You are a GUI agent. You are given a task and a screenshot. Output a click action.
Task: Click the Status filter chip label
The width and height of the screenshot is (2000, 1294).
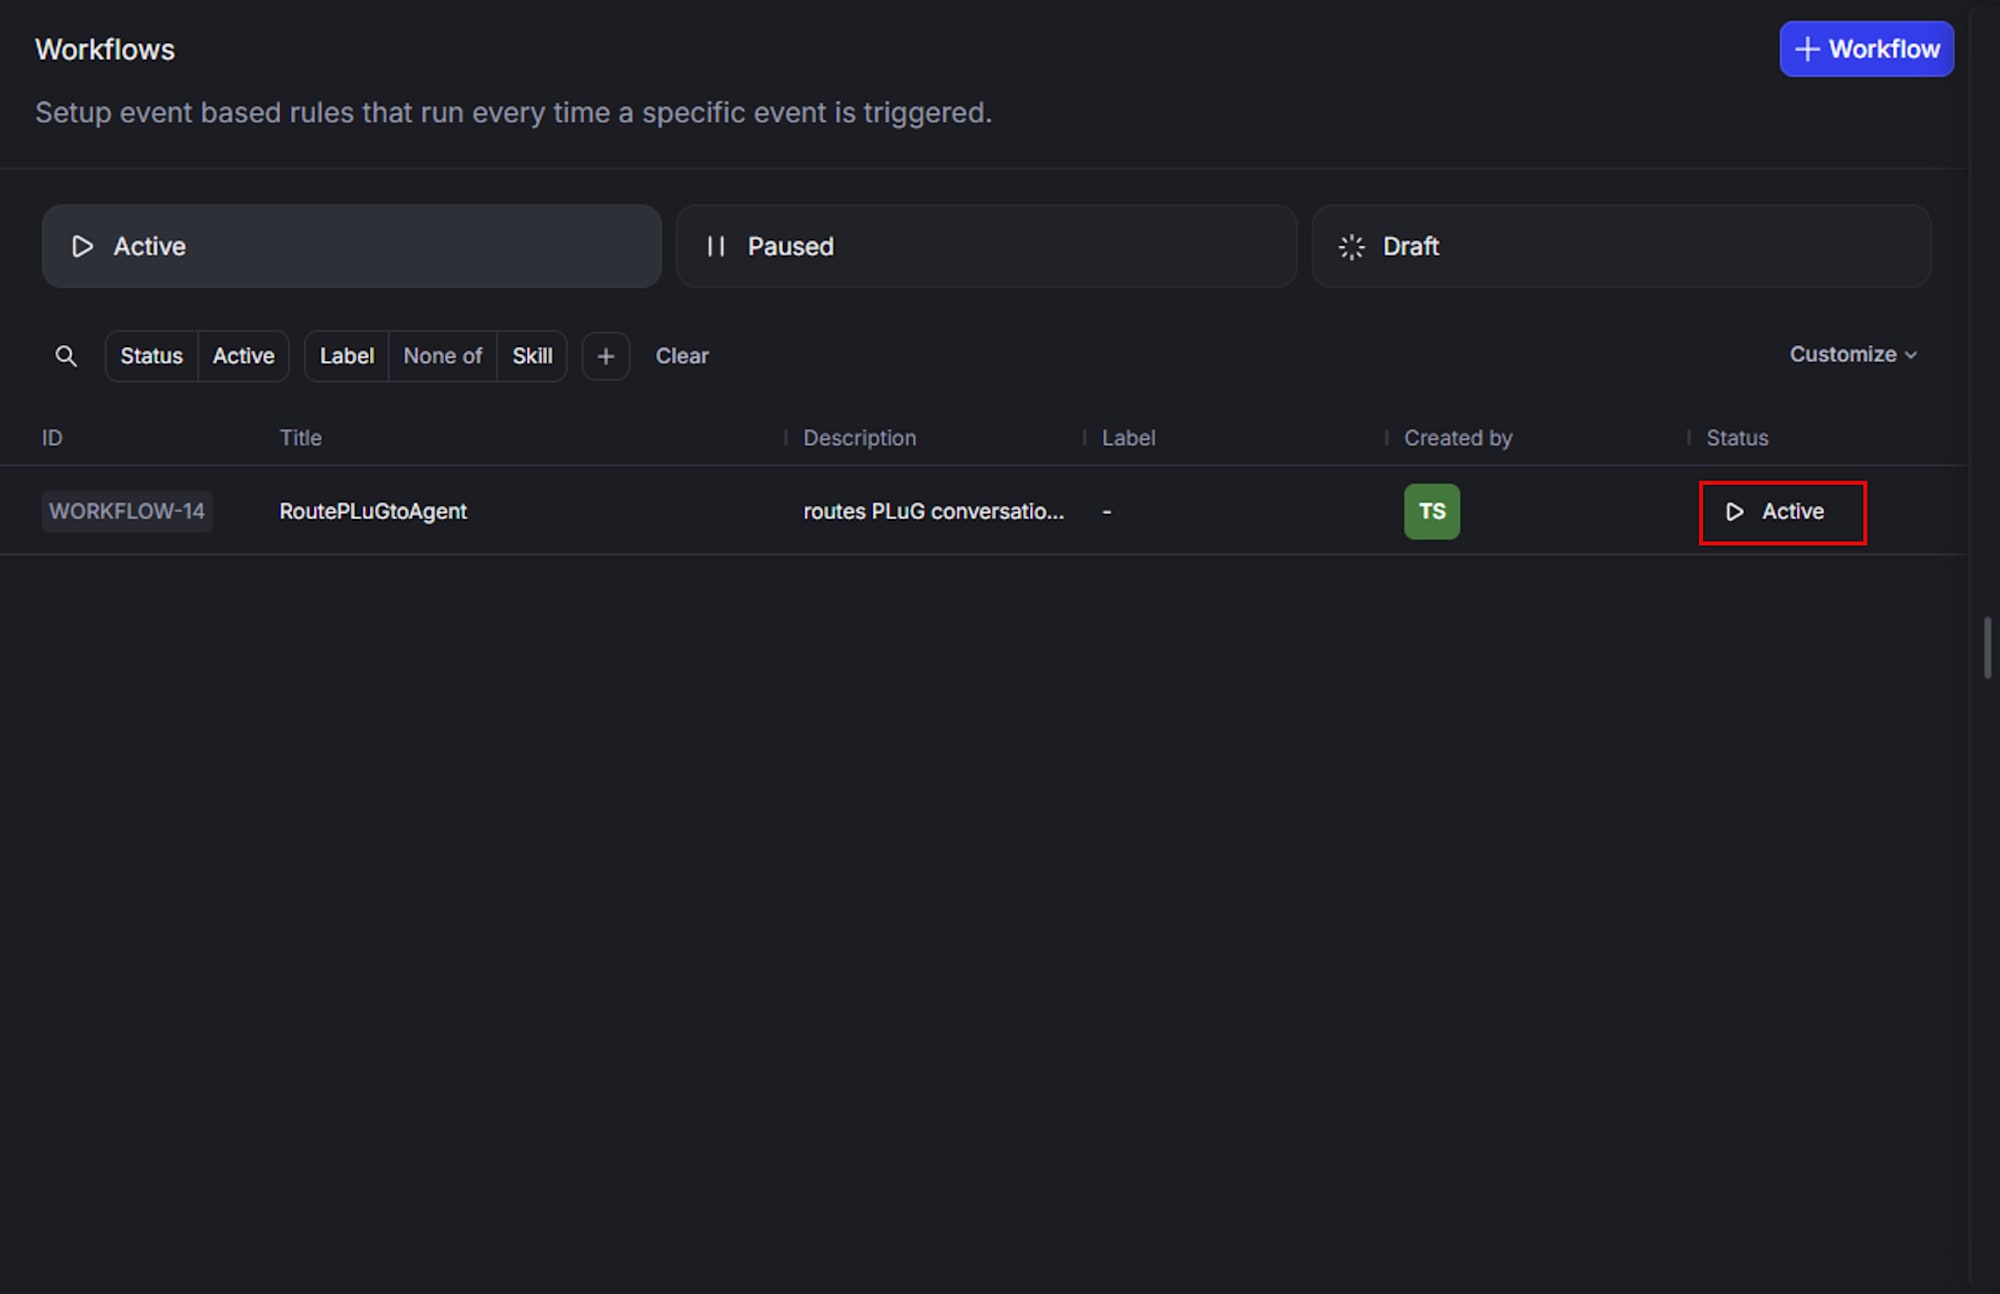[x=152, y=356]
